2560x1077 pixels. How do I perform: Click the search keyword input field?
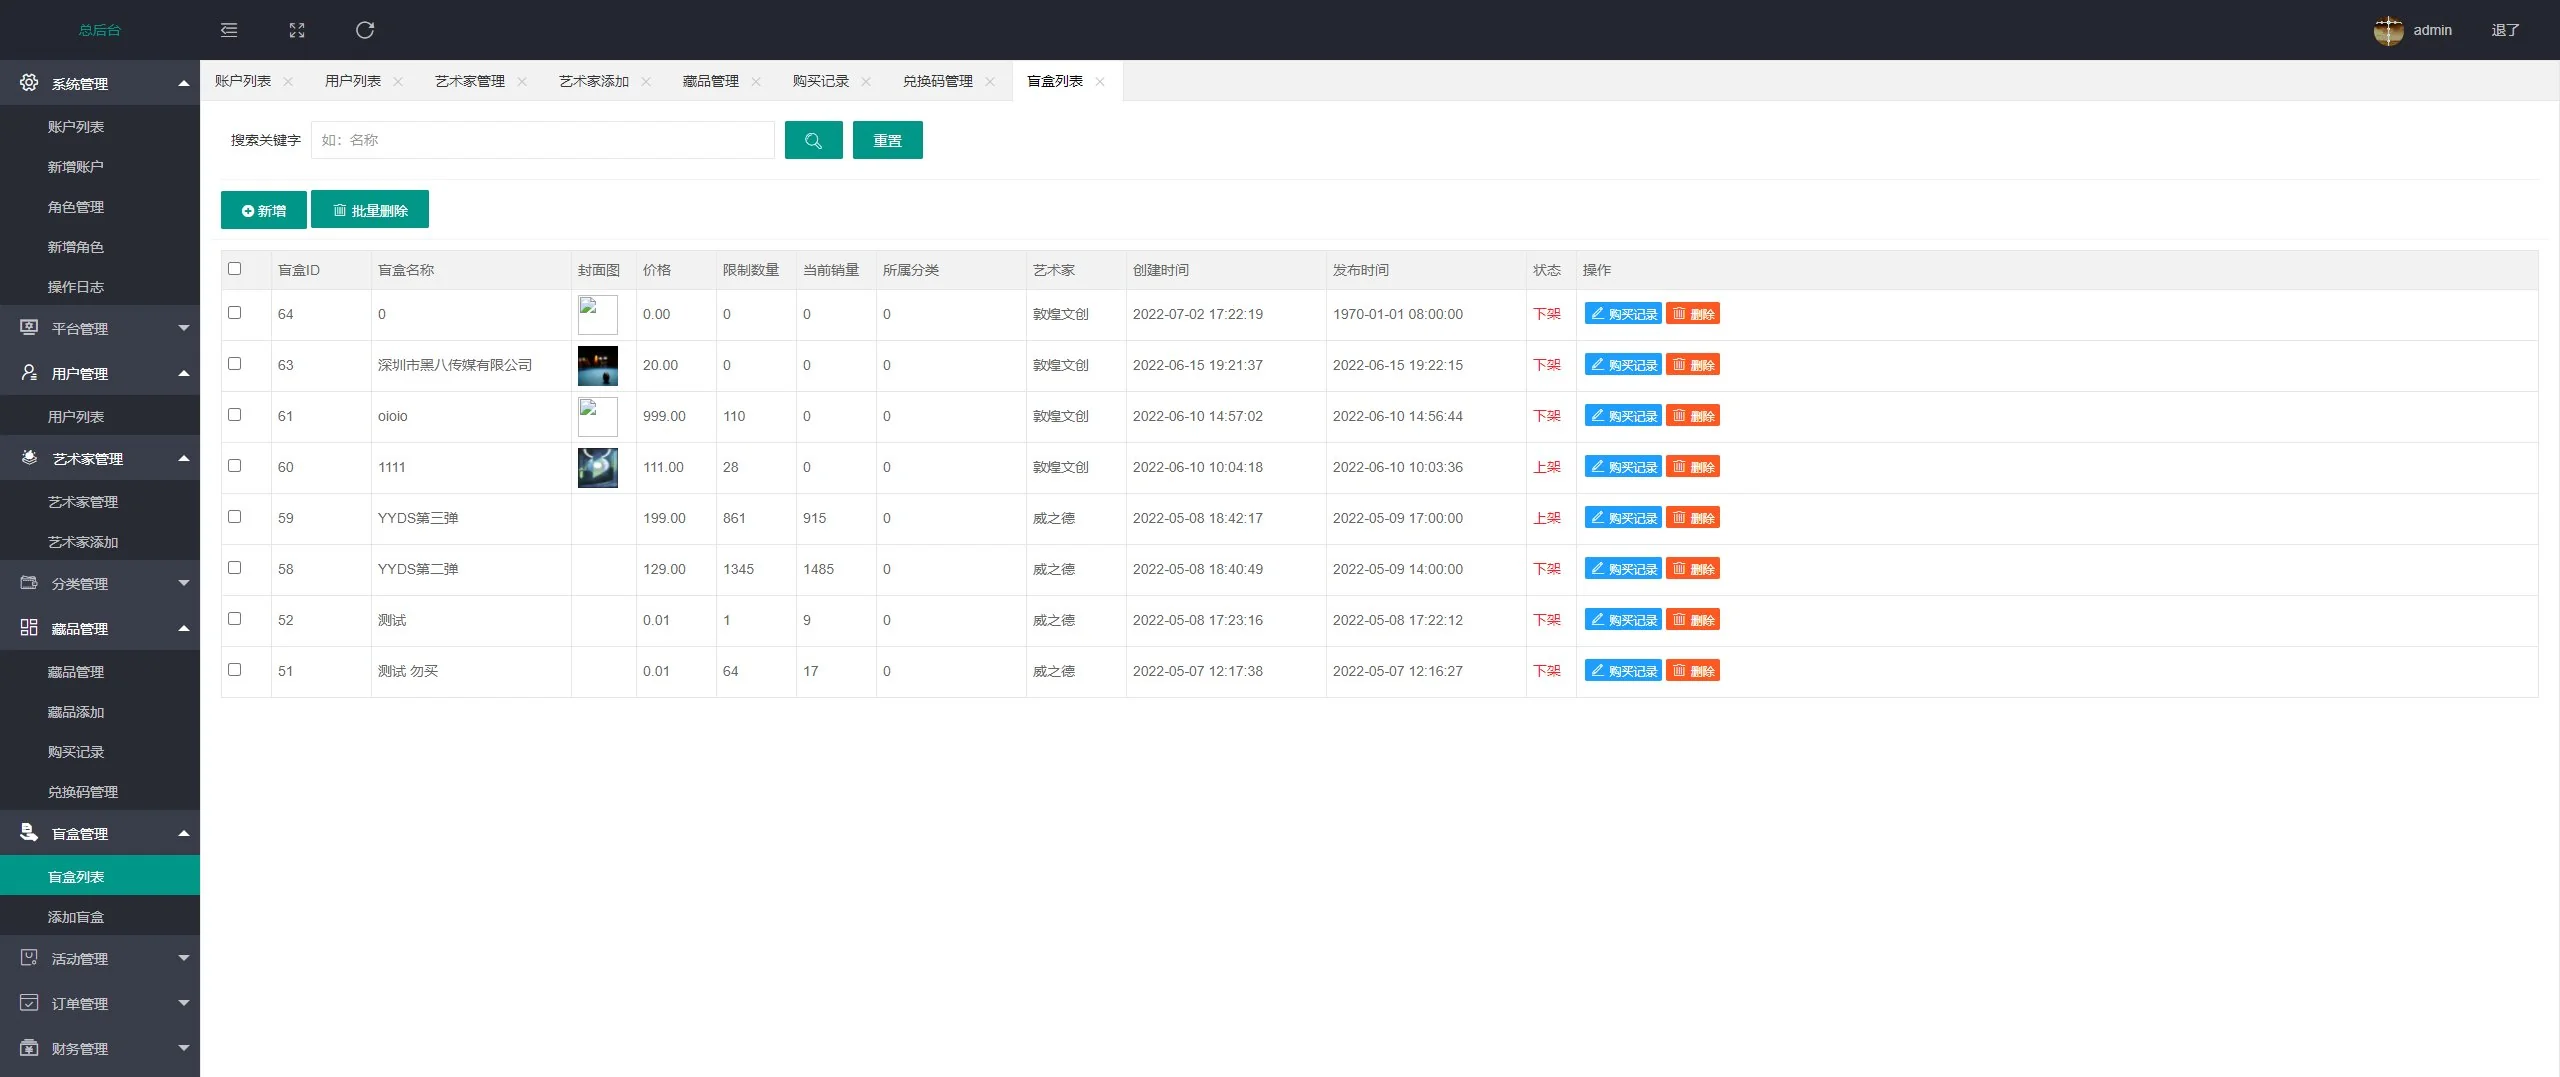point(543,140)
